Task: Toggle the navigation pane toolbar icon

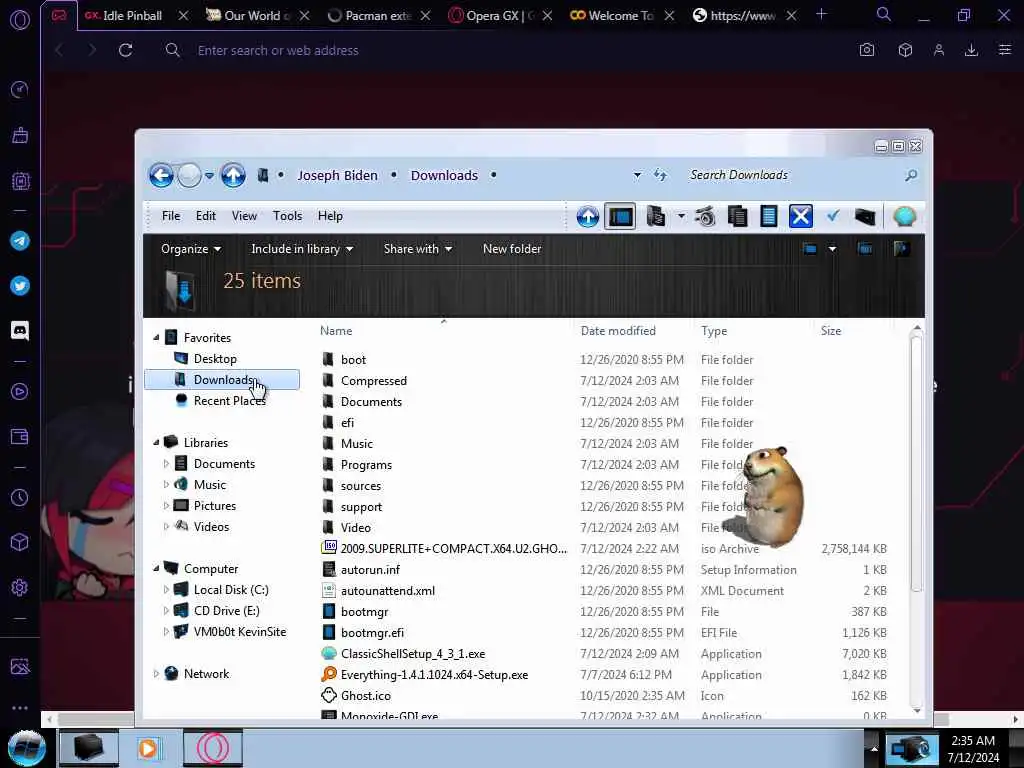Action: click(620, 216)
